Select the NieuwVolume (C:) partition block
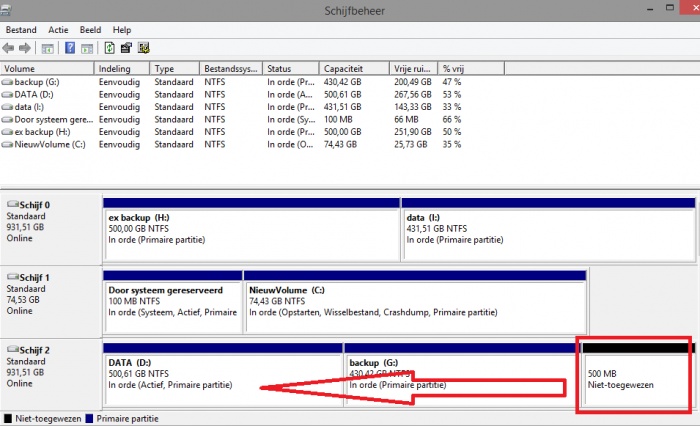The width and height of the screenshot is (700, 426). [415, 302]
